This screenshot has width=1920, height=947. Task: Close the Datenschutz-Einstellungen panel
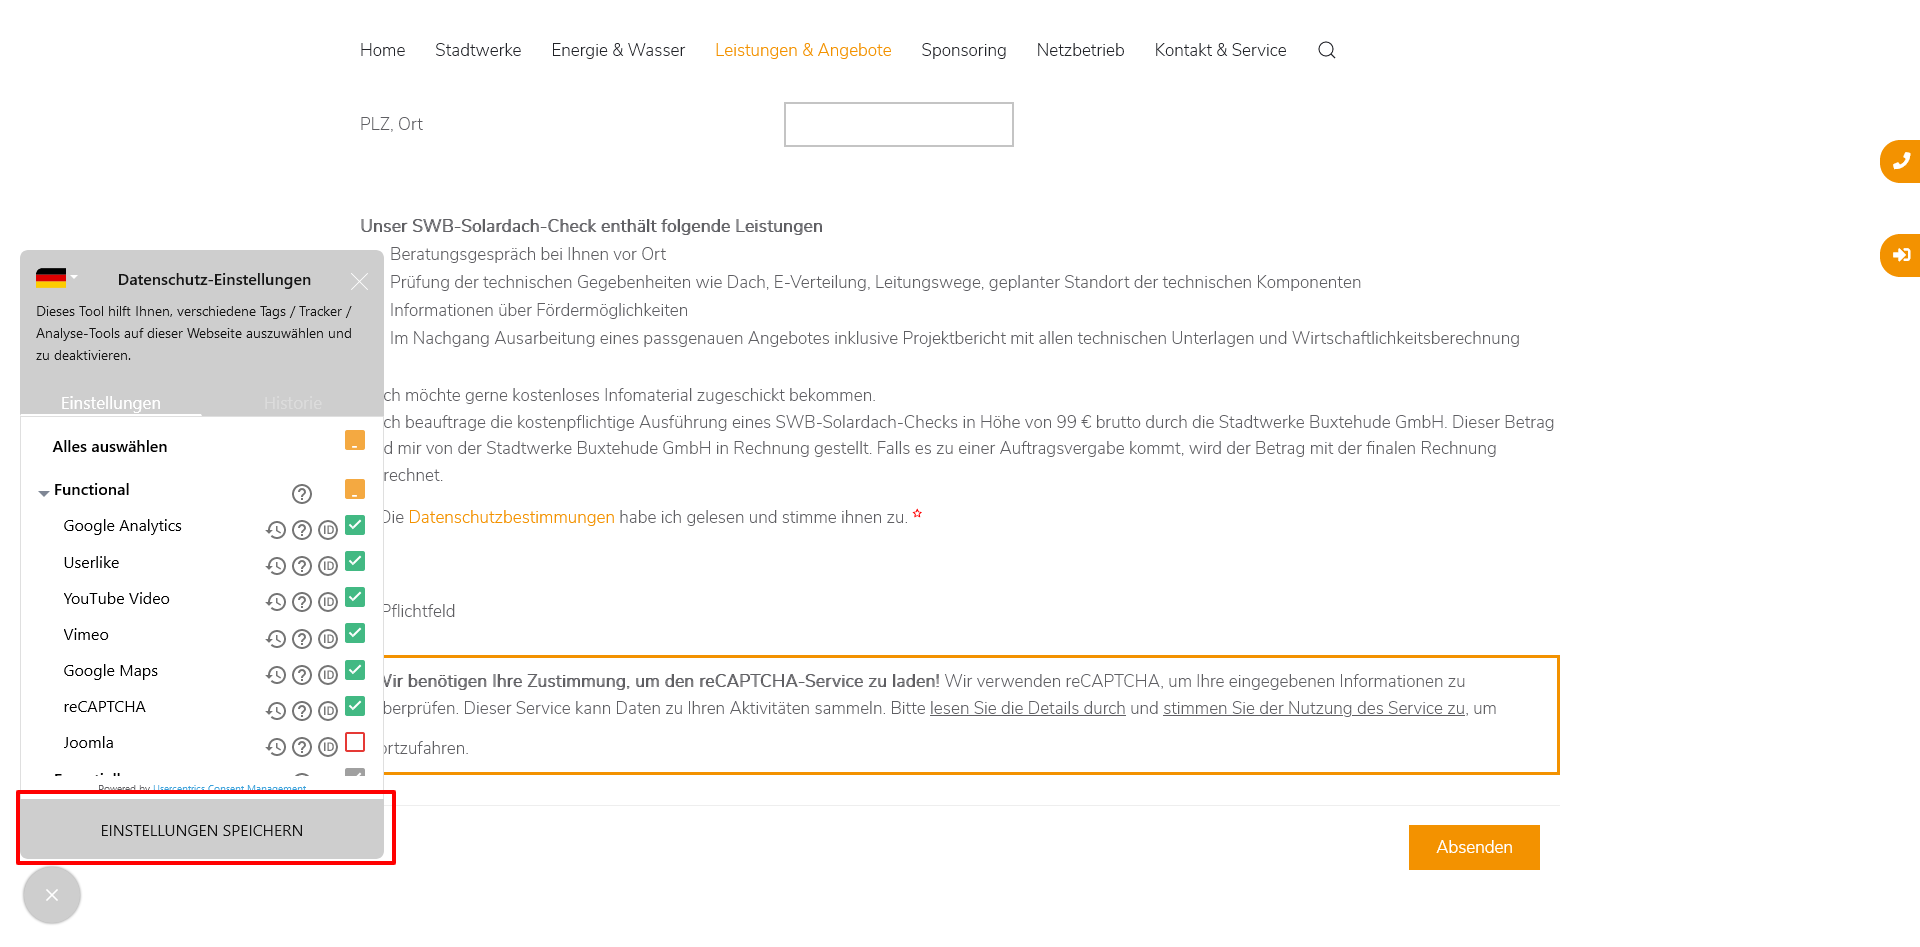pos(359,282)
